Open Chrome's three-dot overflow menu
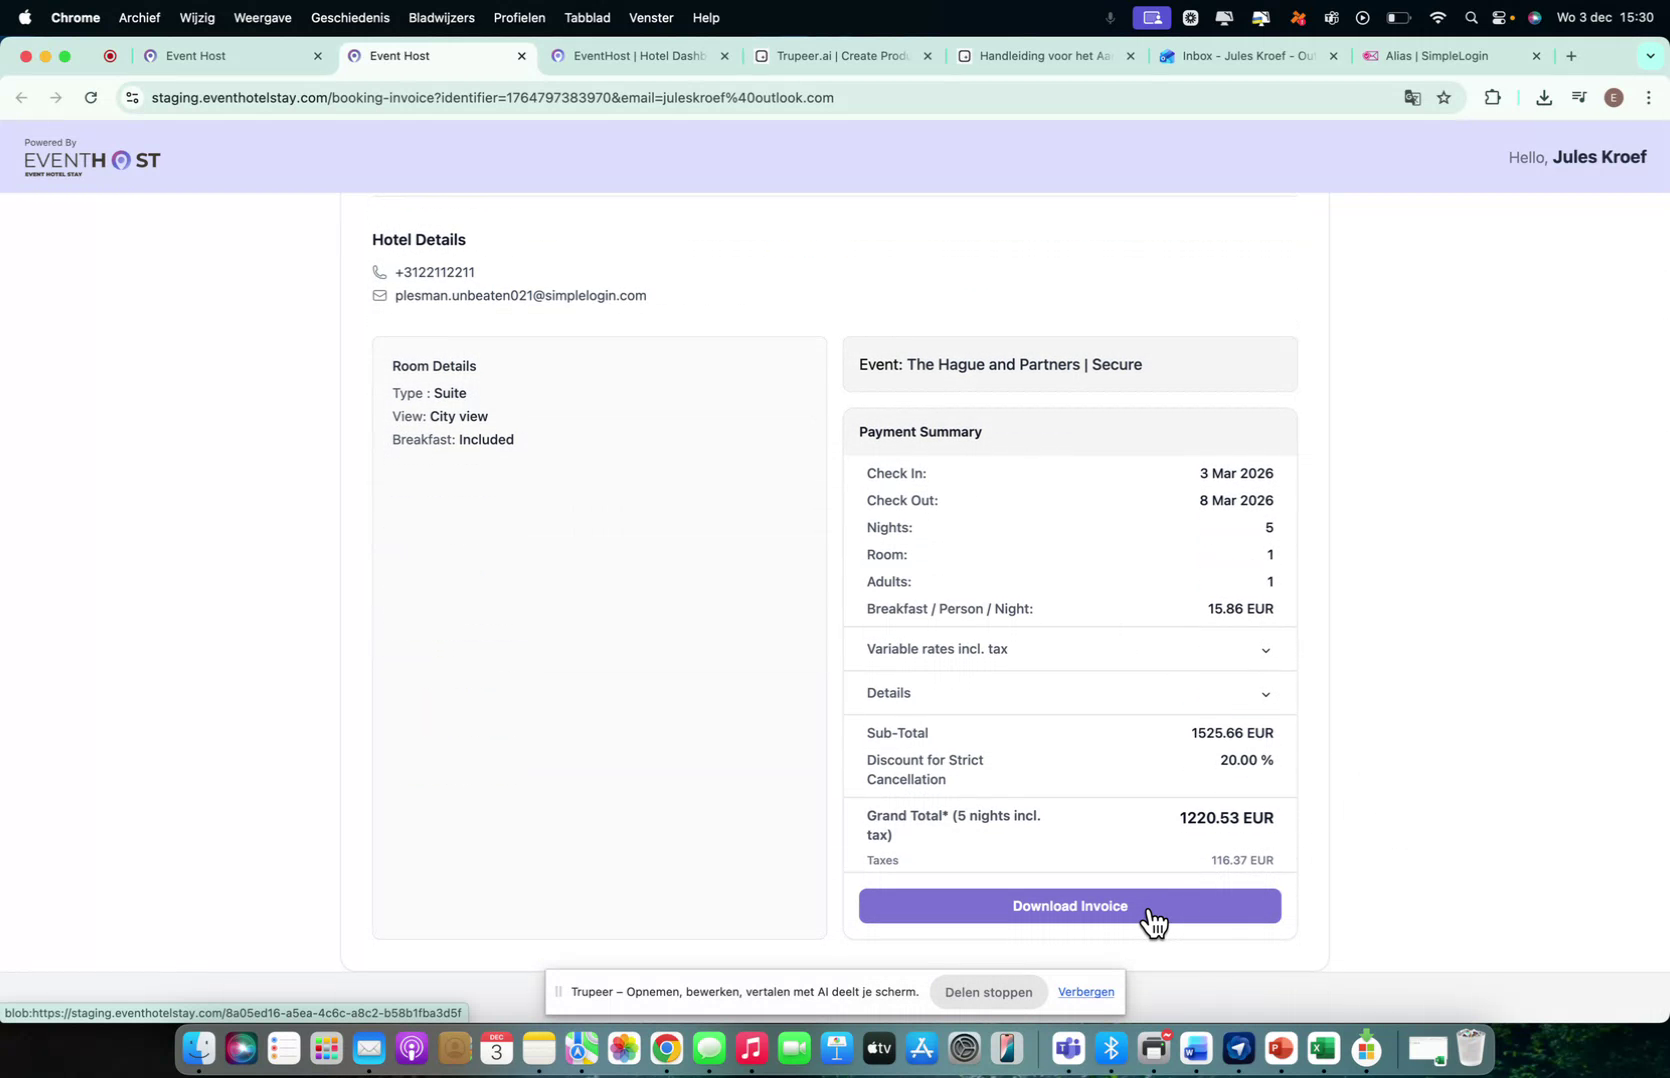Image resolution: width=1670 pixels, height=1078 pixels. 1650,97
